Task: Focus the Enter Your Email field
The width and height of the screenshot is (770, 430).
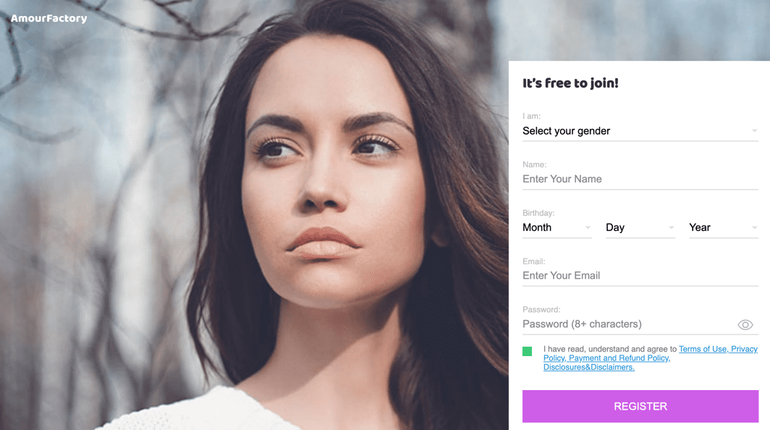Action: coord(640,276)
